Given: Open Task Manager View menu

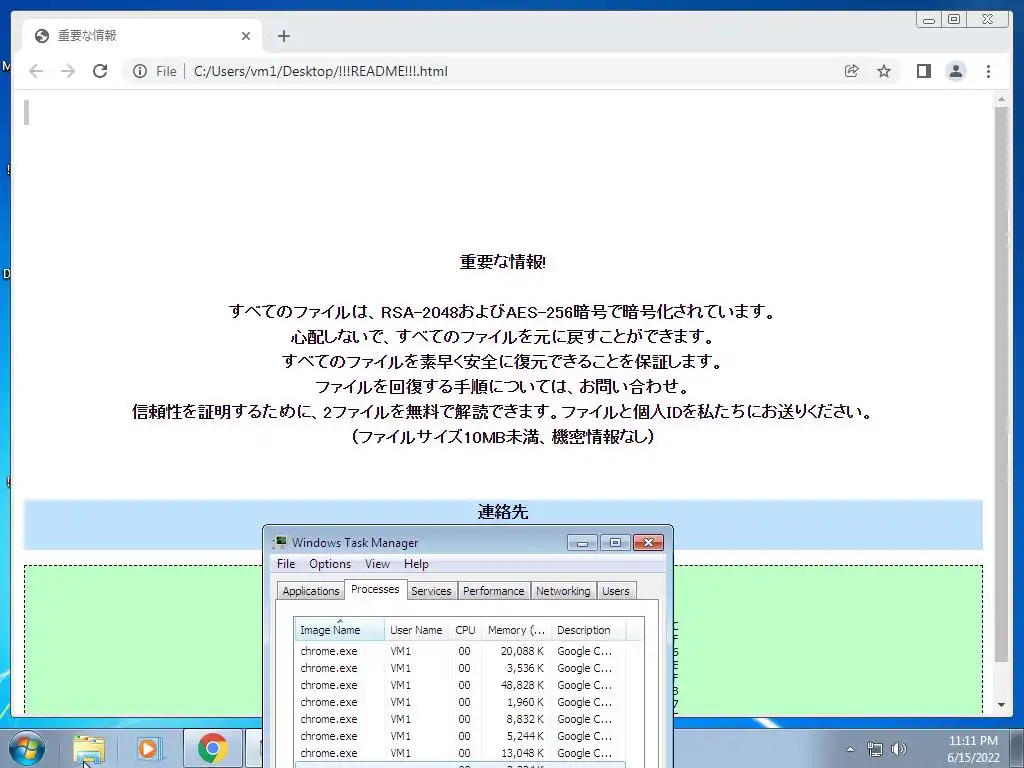Looking at the screenshot, I should [x=377, y=564].
